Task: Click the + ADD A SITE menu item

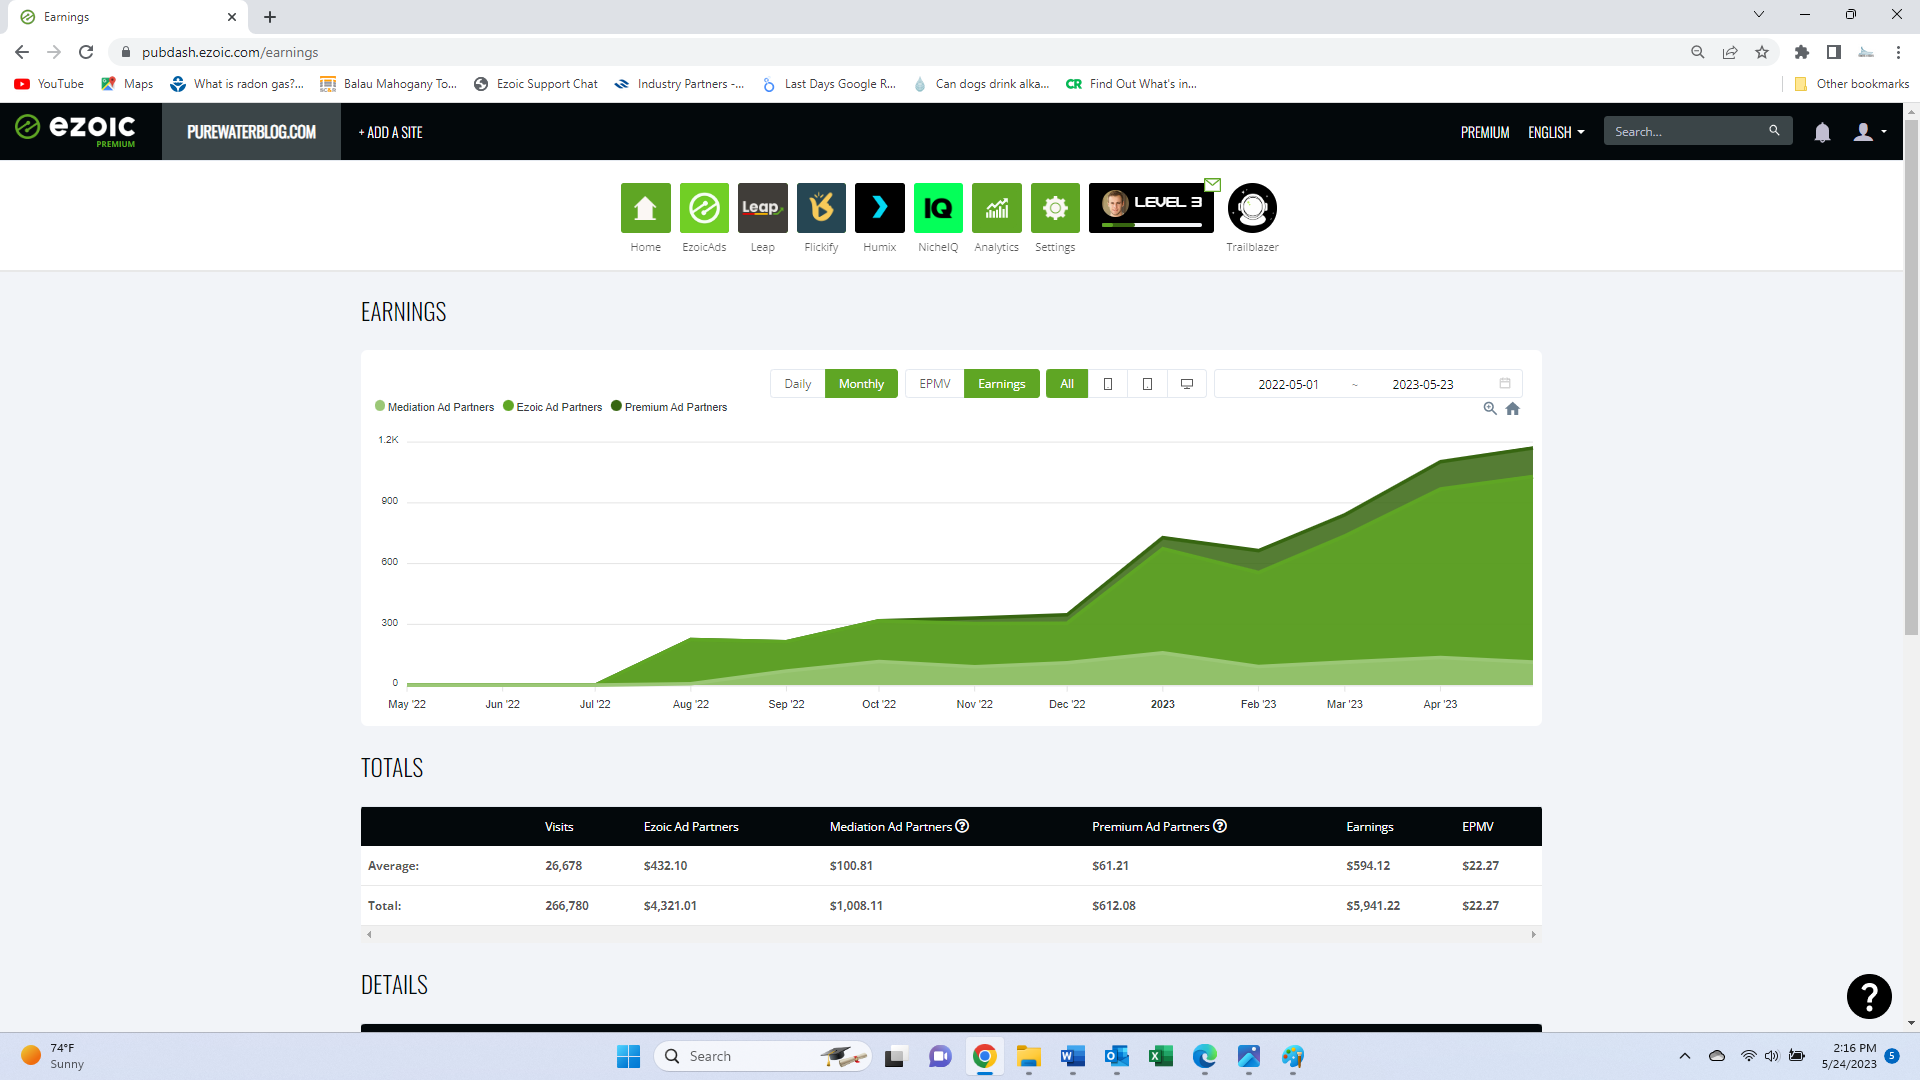Action: tap(391, 132)
